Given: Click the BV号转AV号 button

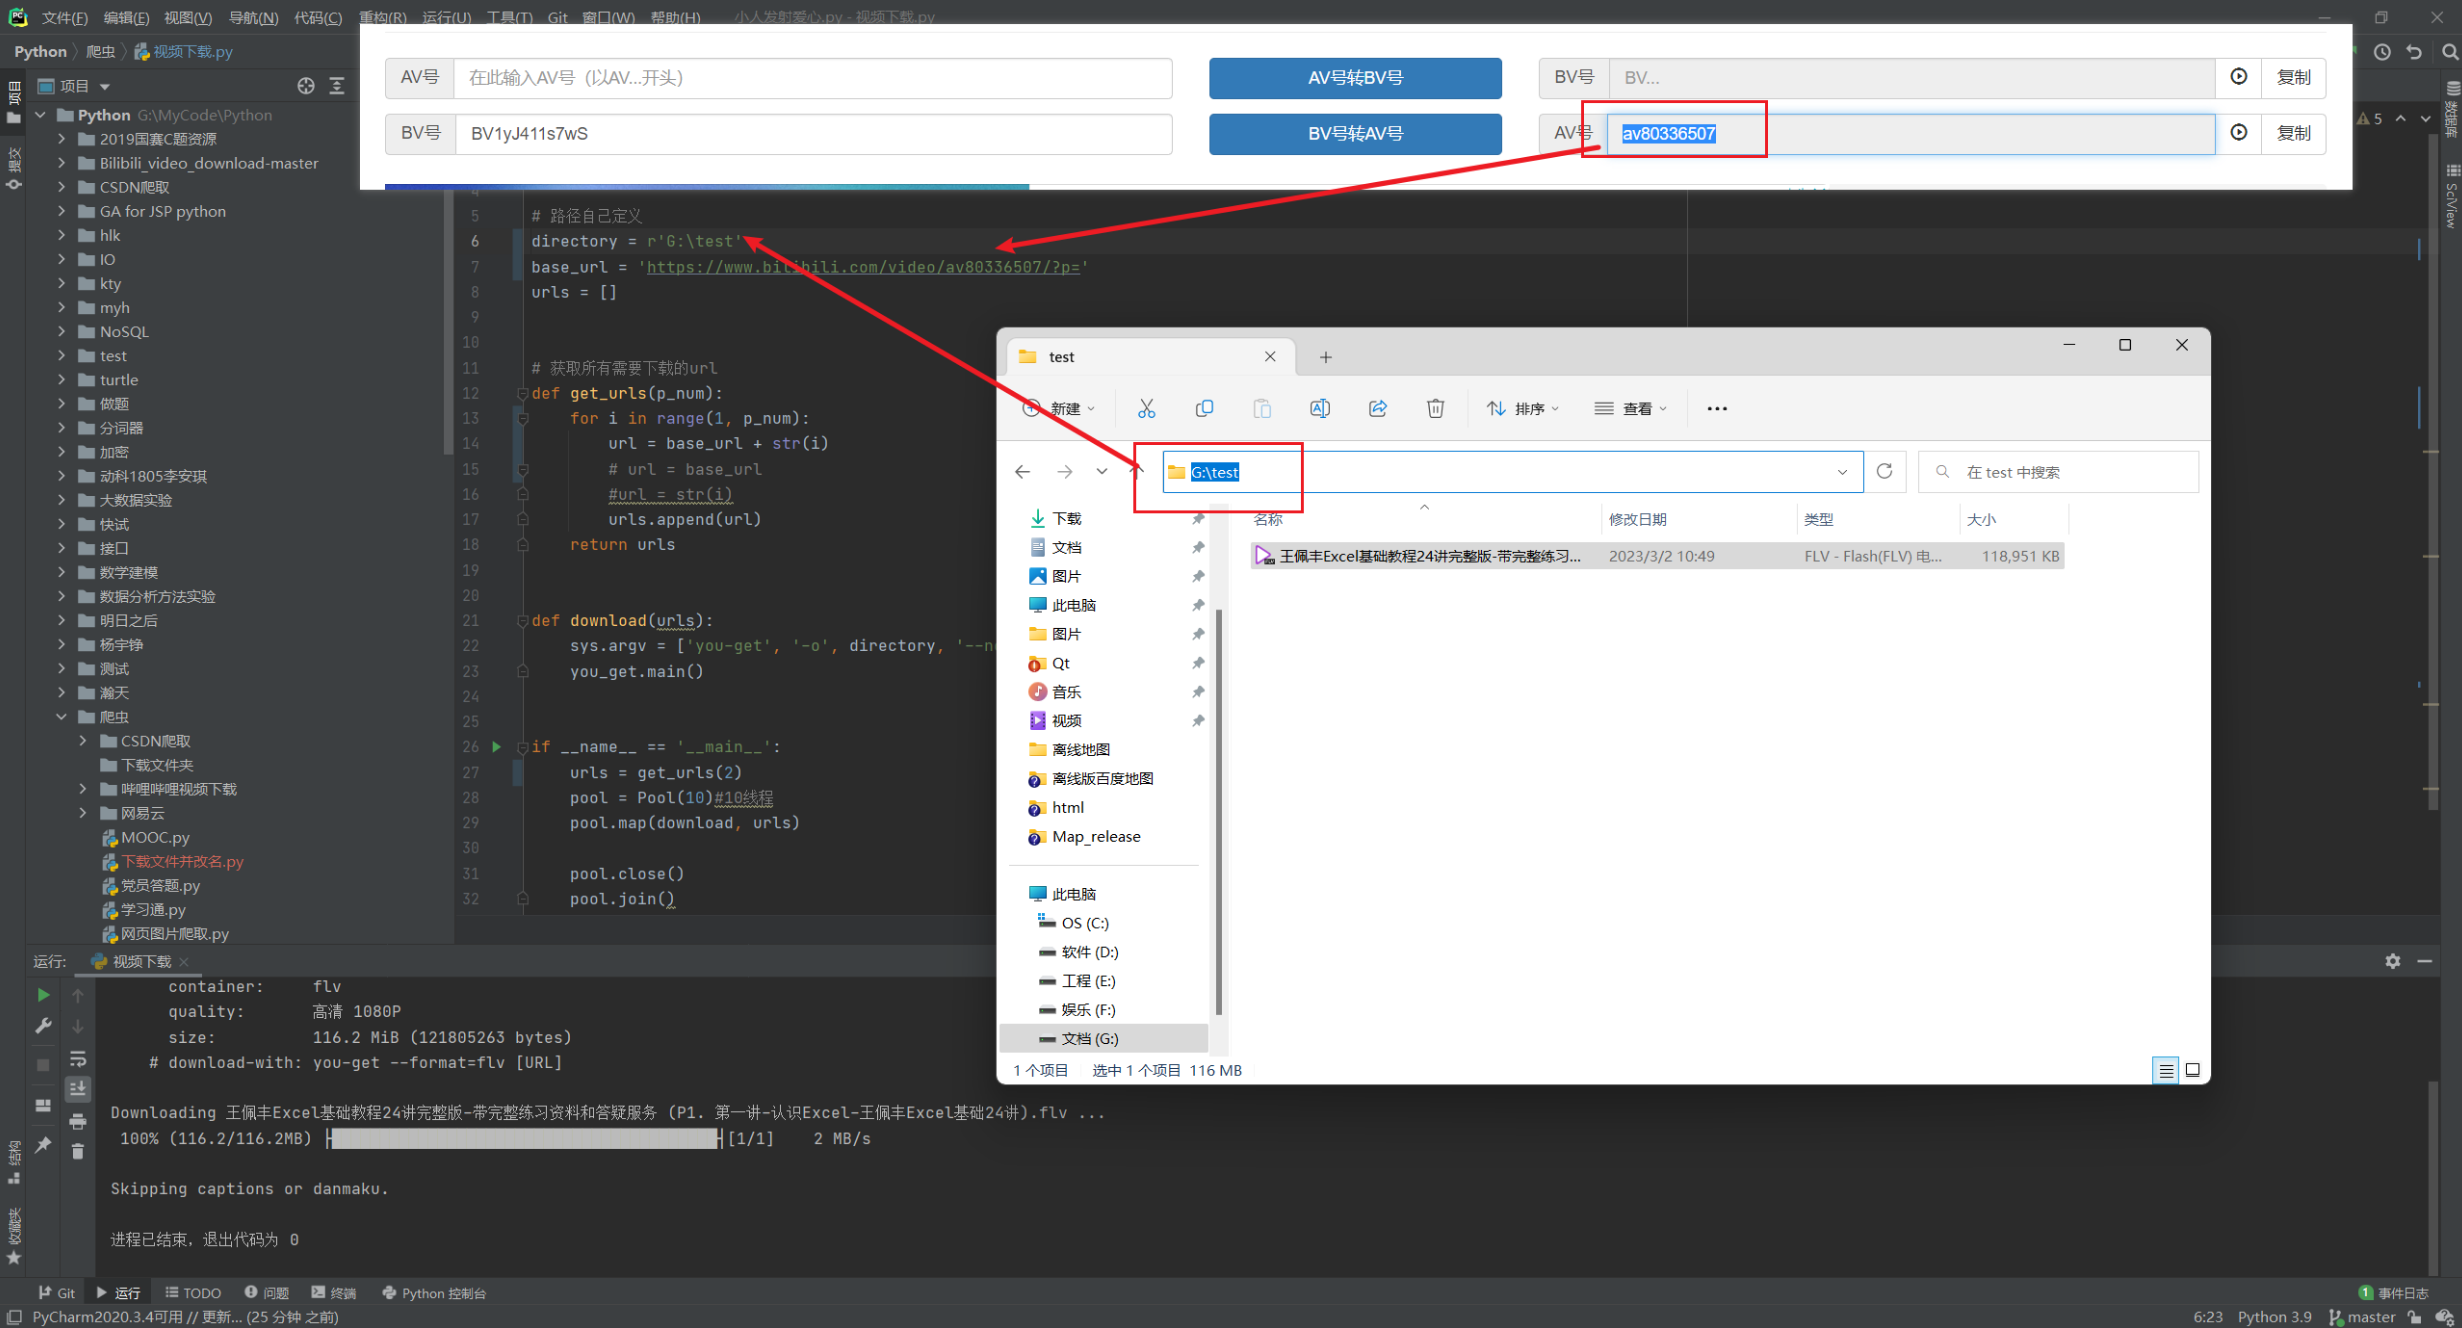Looking at the screenshot, I should click(1354, 133).
